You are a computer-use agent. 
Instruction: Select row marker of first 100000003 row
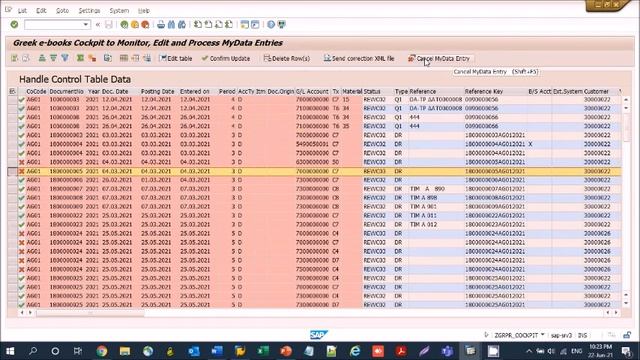pyautogui.click(x=12, y=99)
